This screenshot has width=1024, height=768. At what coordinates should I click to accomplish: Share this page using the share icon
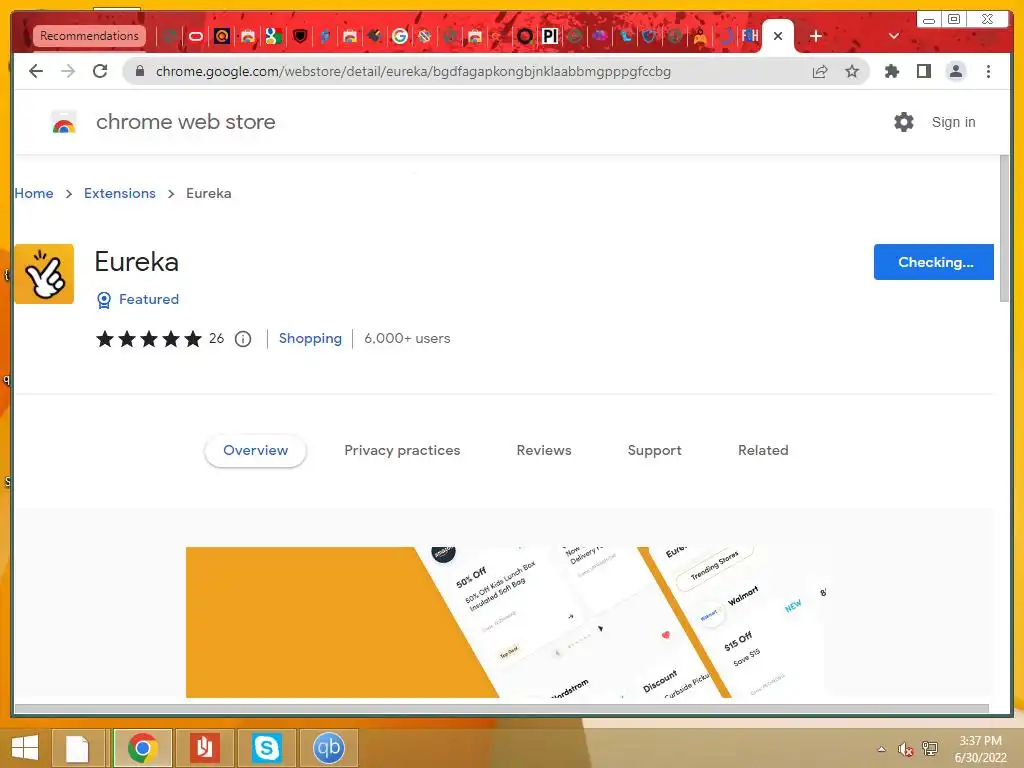pos(820,71)
